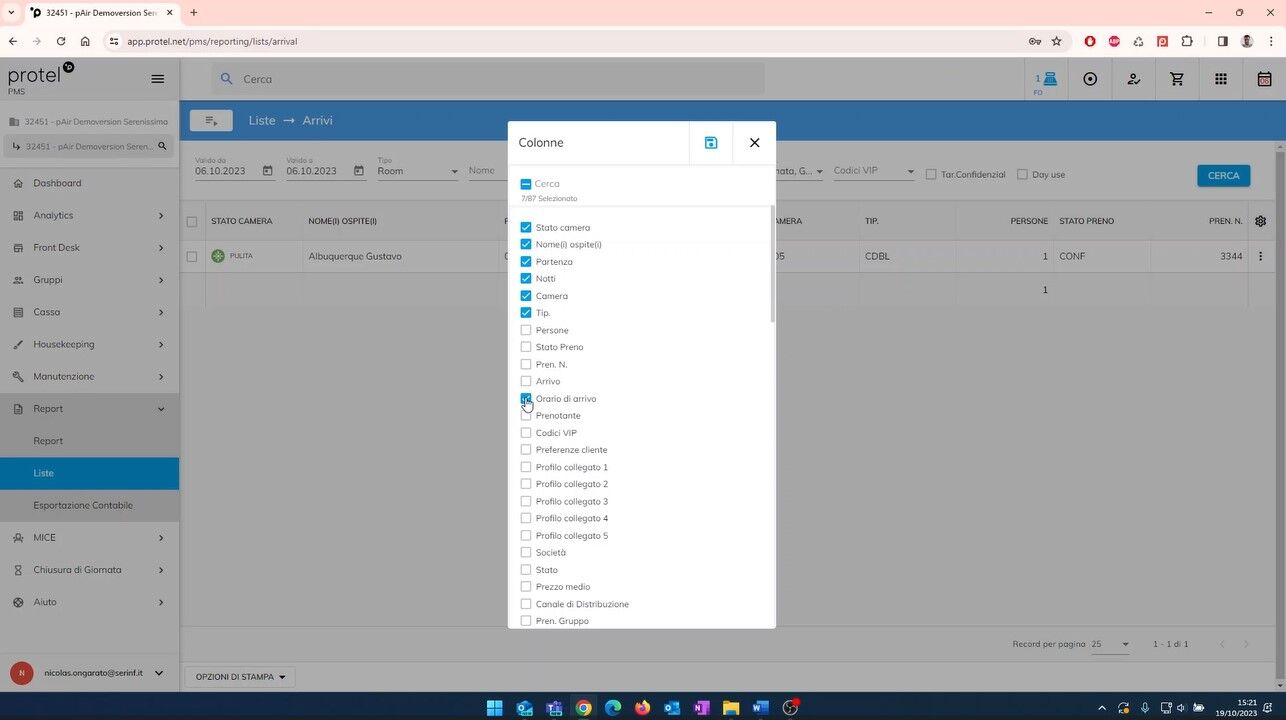This screenshot has height=720, width=1286.
Task: Tick the Codici VIP column checkbox
Action: (x=526, y=433)
